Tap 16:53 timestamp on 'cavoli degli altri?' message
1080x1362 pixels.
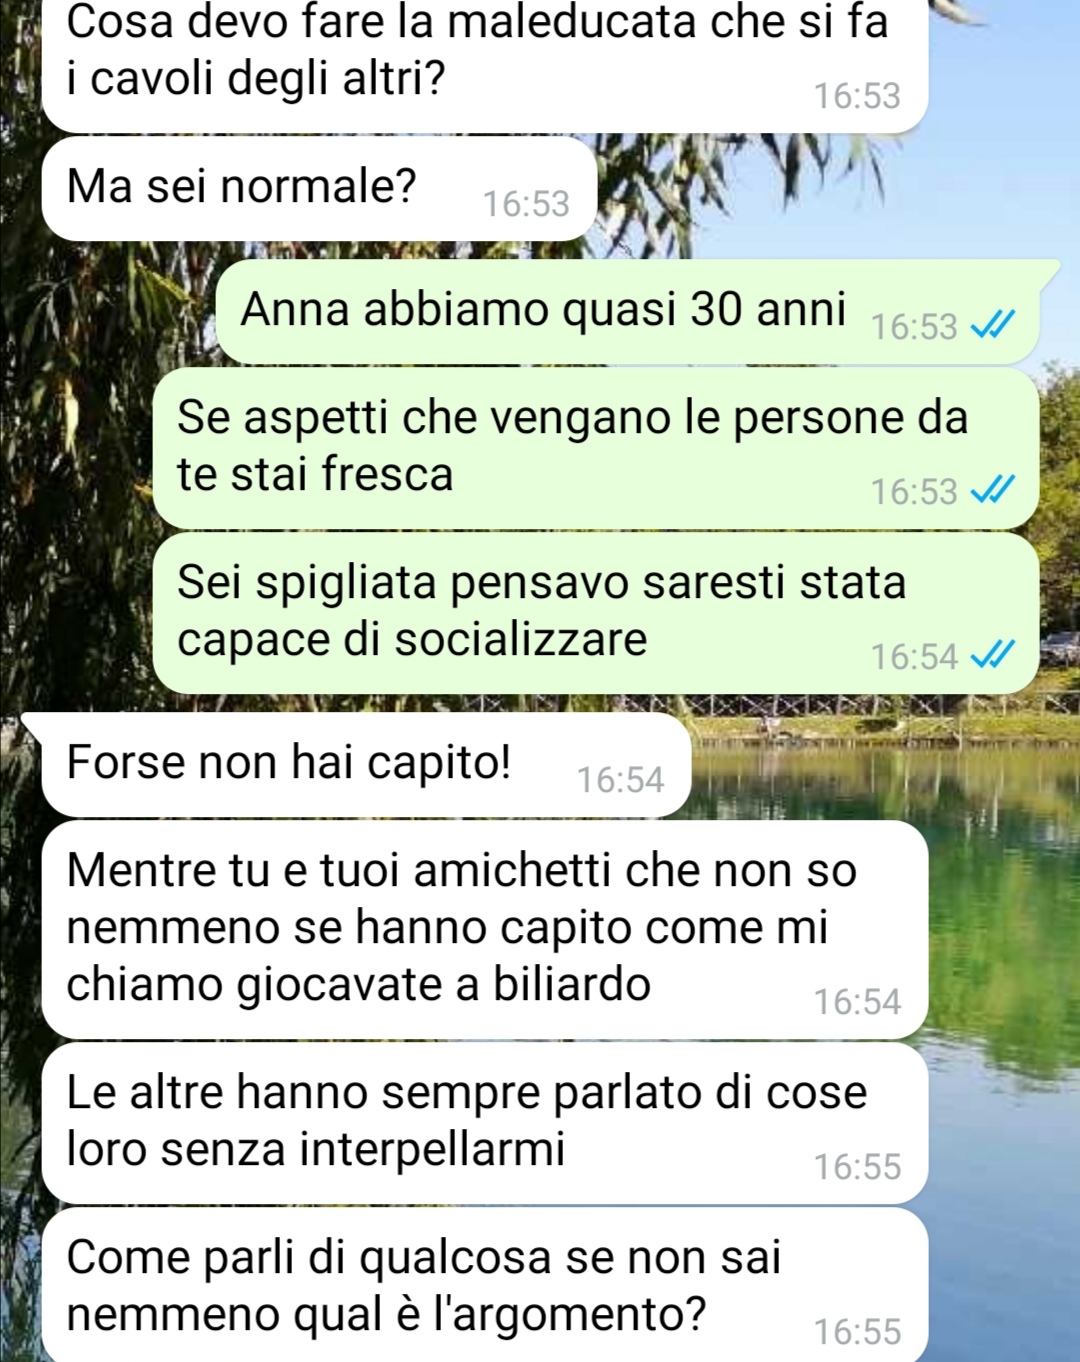click(x=857, y=96)
